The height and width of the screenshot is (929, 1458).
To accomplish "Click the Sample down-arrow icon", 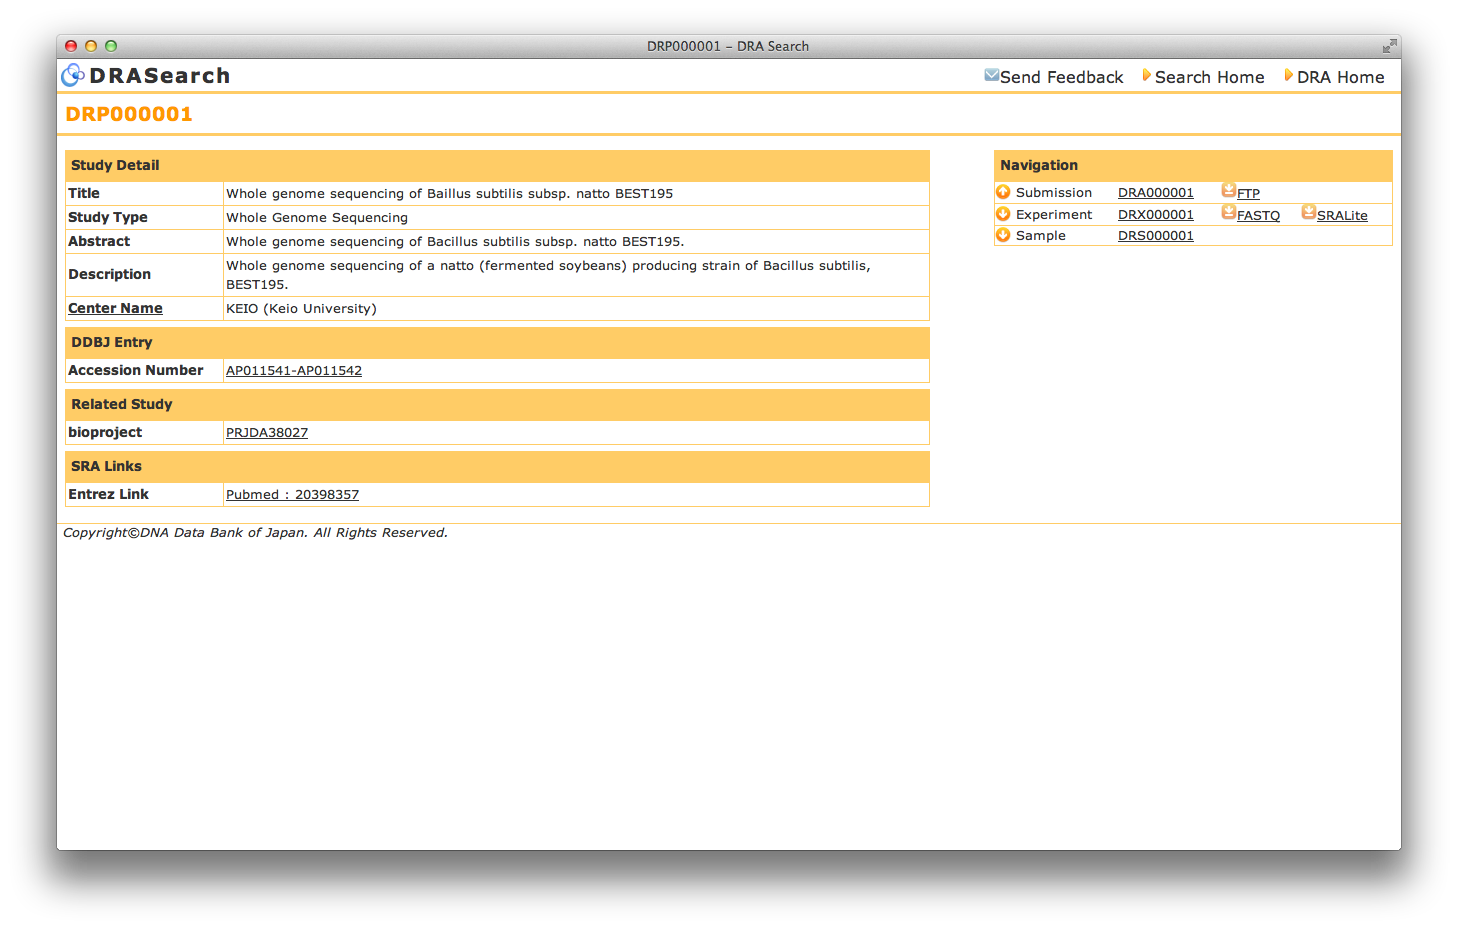I will pos(1003,235).
